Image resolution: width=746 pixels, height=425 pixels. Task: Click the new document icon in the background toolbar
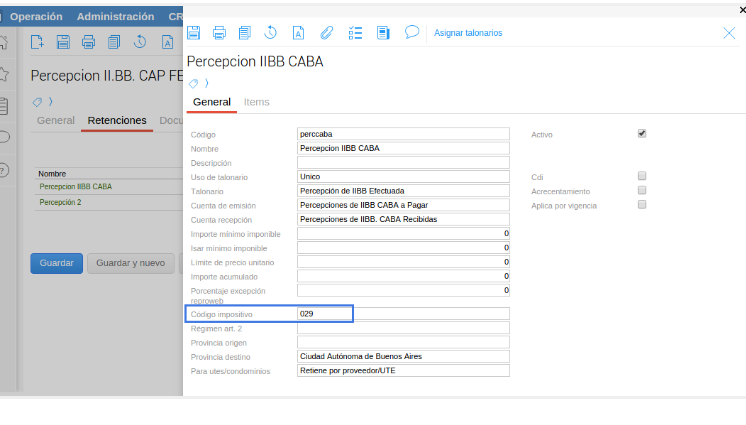37,42
